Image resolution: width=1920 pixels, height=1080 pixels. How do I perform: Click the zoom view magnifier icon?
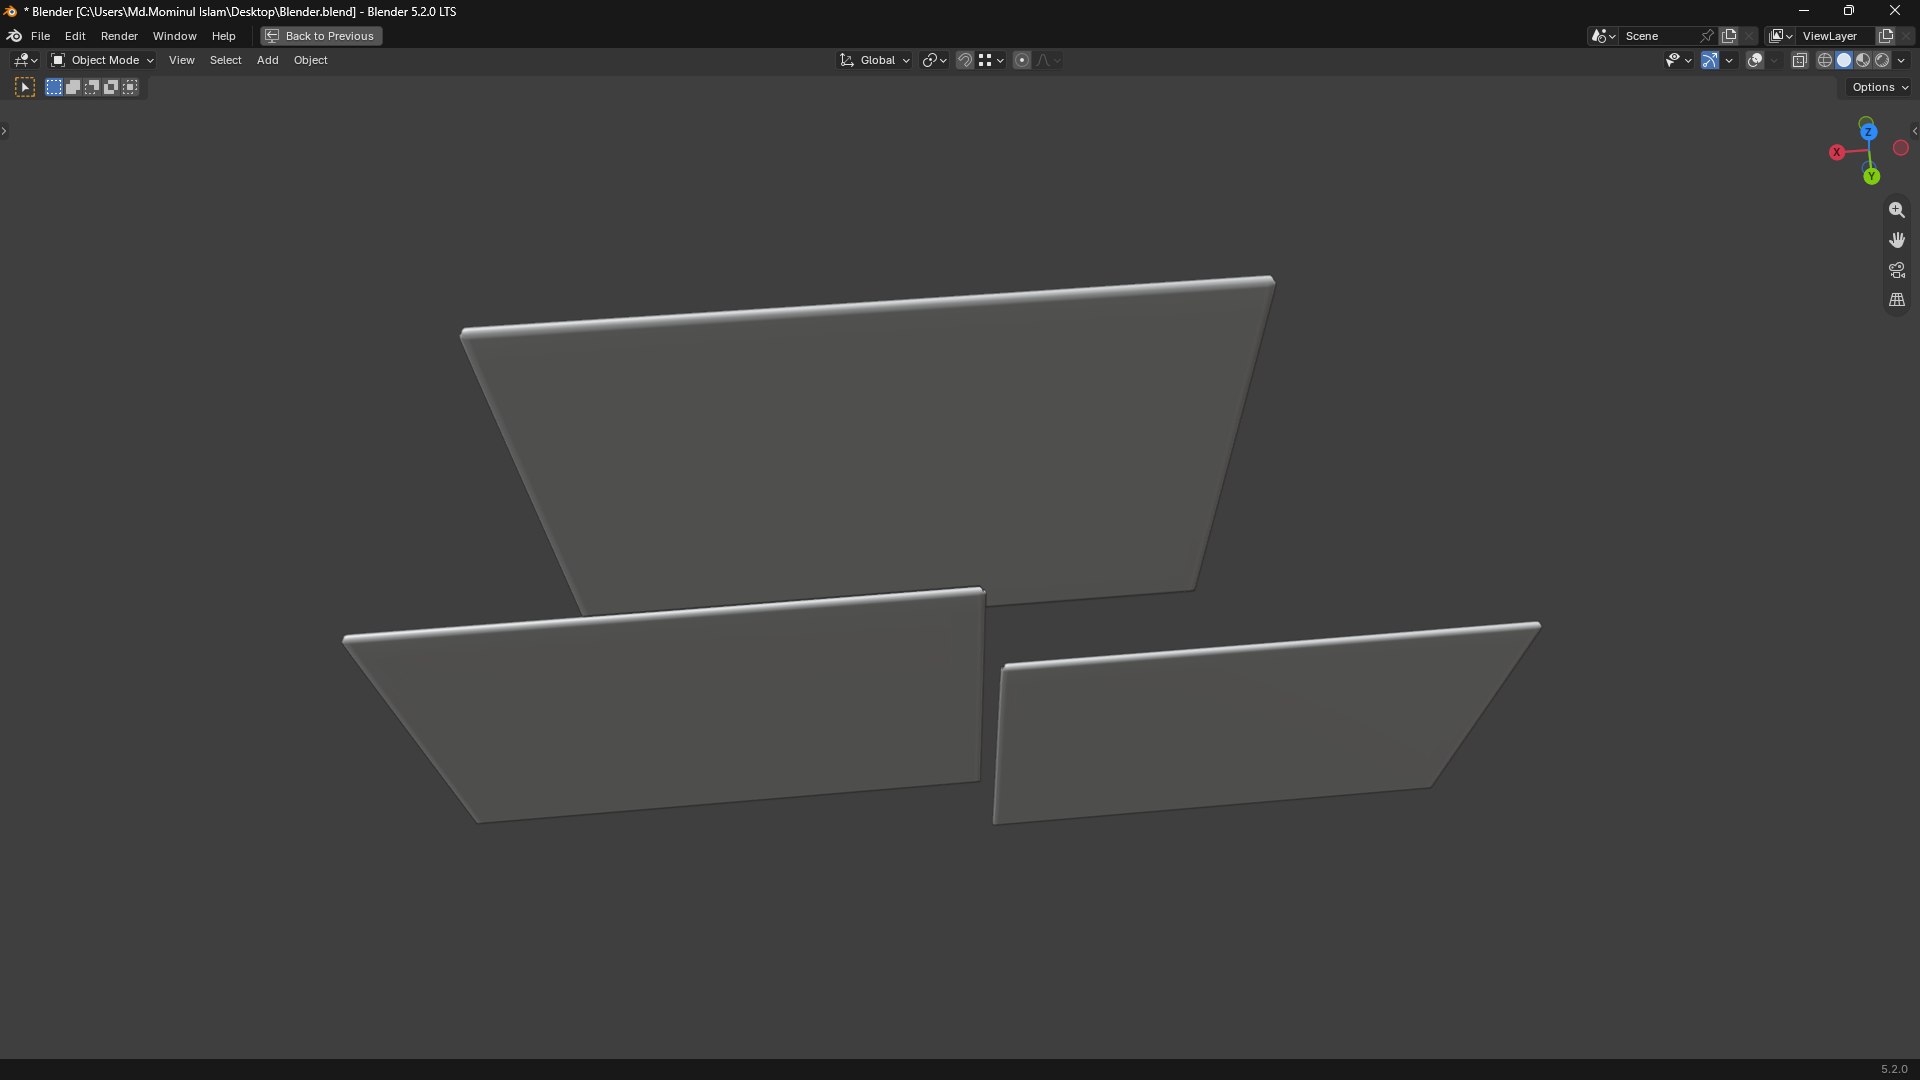[x=1896, y=210]
